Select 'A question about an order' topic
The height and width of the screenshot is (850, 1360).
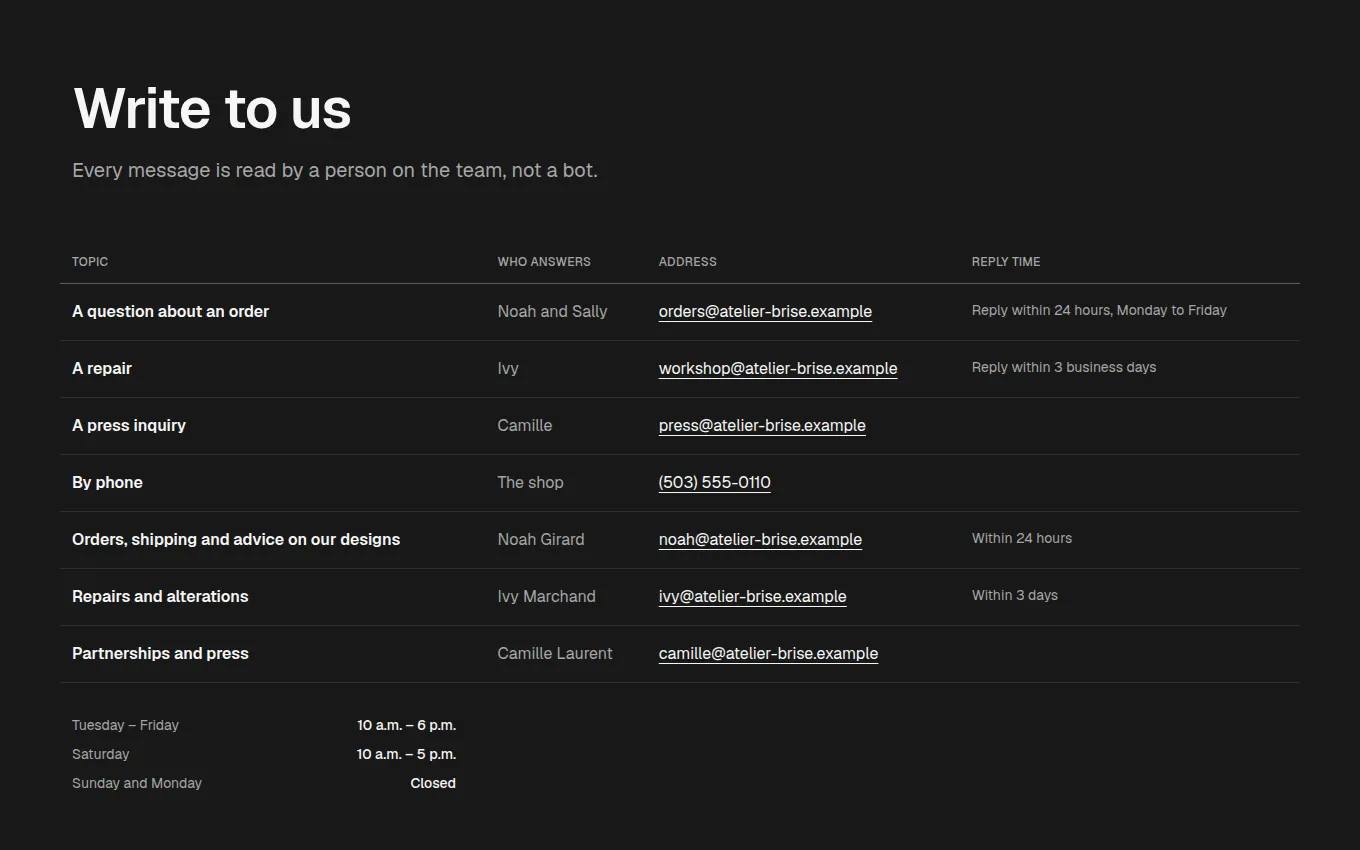pyautogui.click(x=171, y=312)
